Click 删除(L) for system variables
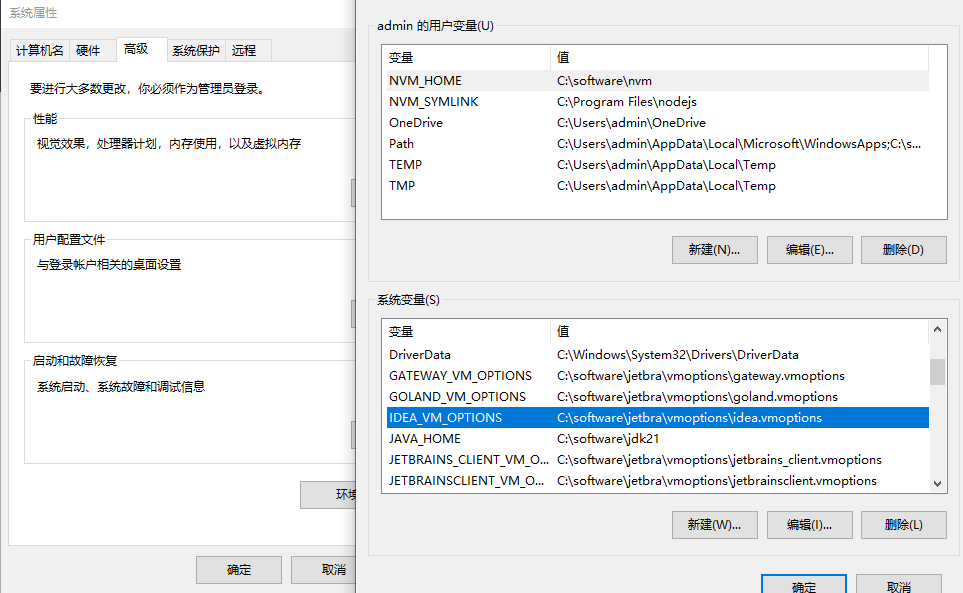This screenshot has width=963, height=593. point(903,524)
